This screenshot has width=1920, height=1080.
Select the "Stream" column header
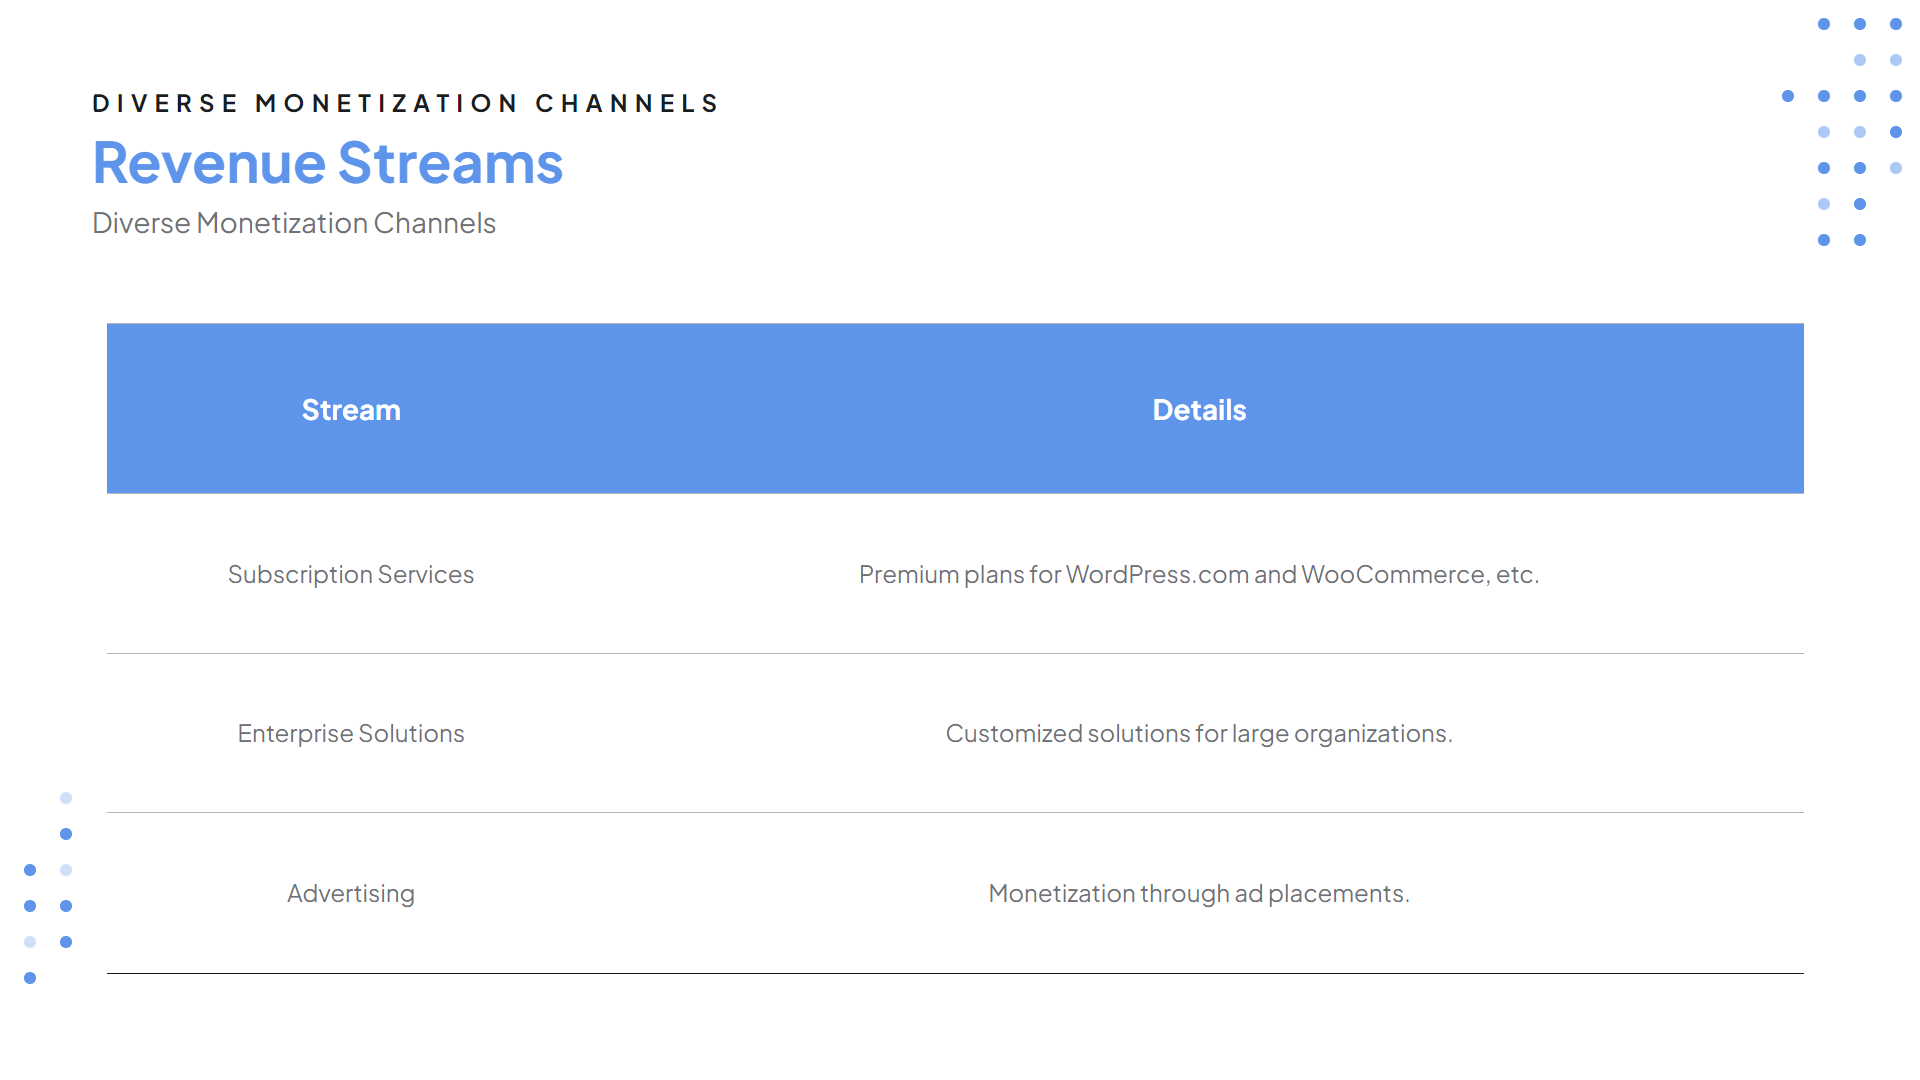pyautogui.click(x=351, y=410)
